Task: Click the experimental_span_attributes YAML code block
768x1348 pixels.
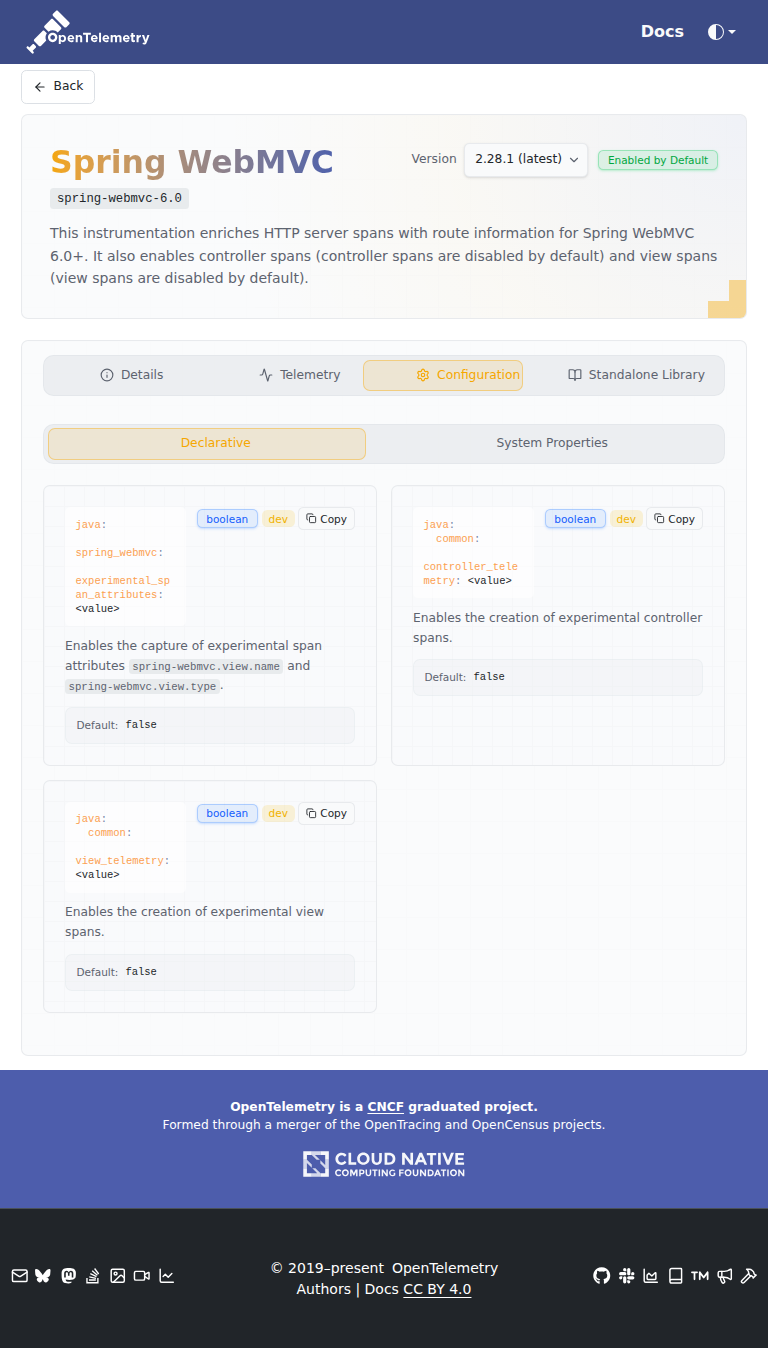Action: click(x=125, y=566)
